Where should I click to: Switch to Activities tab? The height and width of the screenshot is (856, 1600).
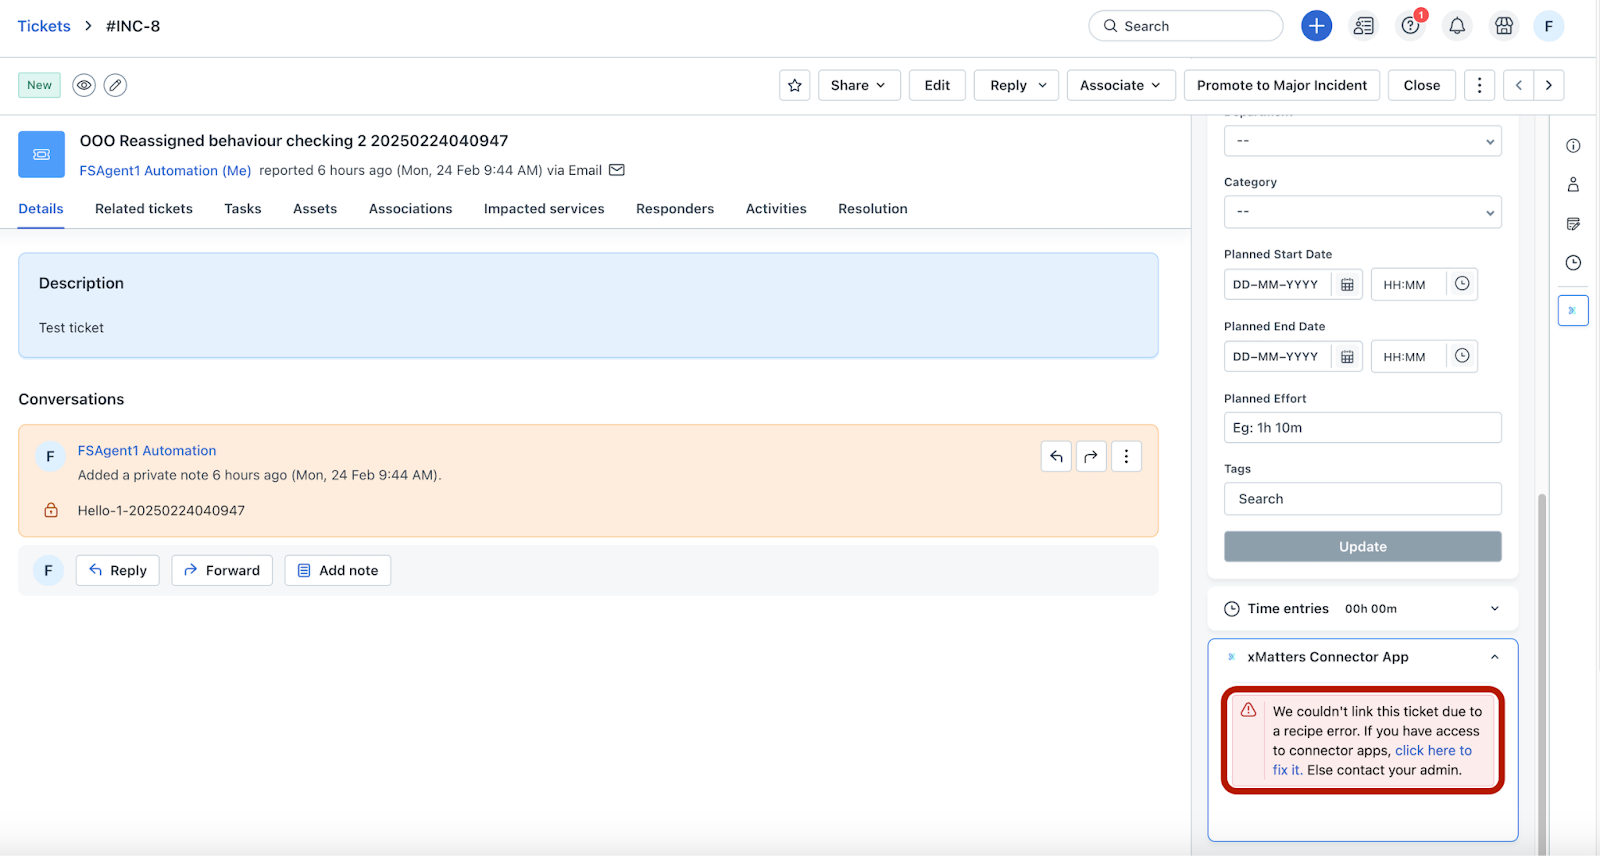coord(776,209)
